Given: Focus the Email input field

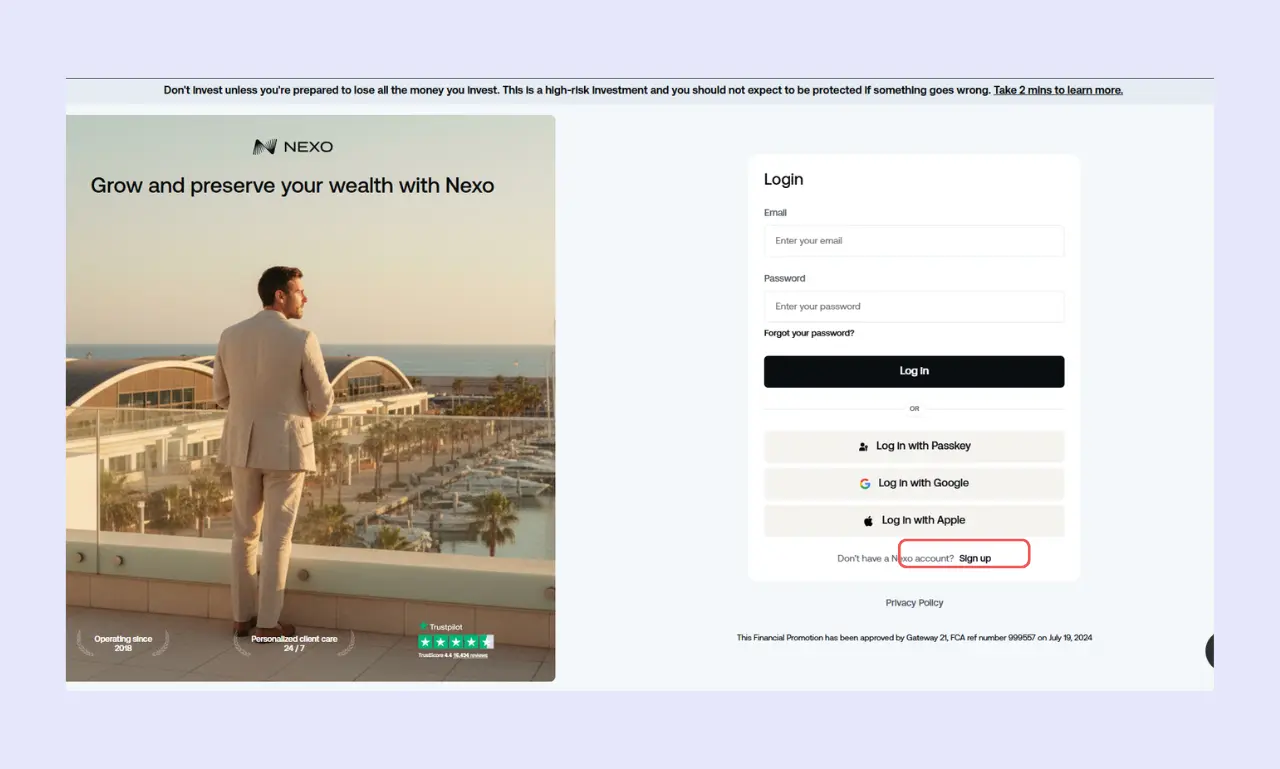Looking at the screenshot, I should click(914, 241).
